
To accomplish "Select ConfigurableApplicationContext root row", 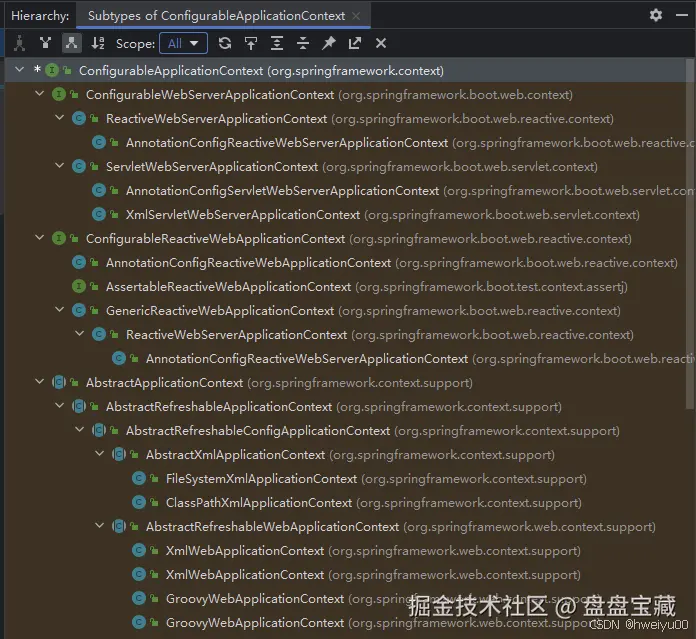I will (x=345, y=70).
